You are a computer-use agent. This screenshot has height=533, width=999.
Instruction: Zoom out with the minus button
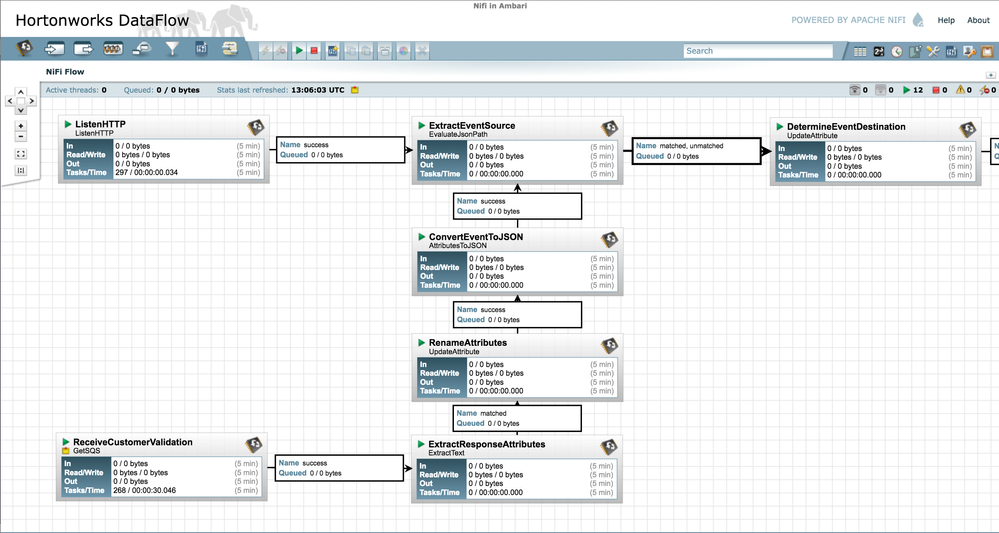click(x=21, y=137)
